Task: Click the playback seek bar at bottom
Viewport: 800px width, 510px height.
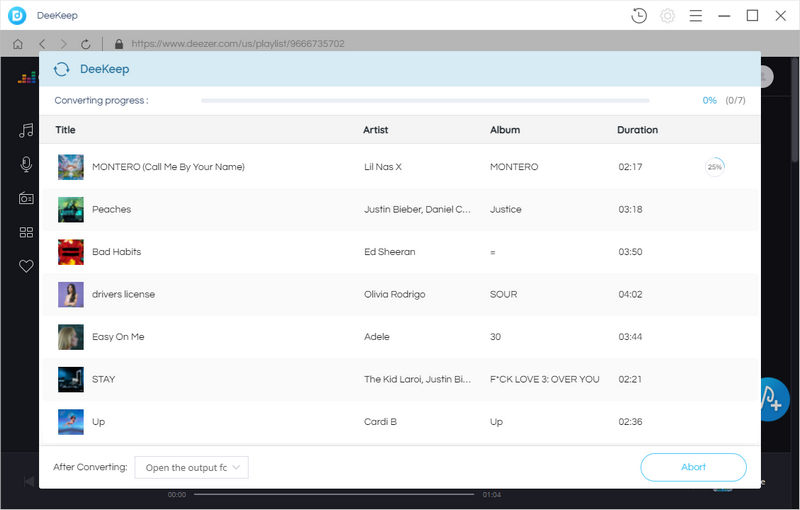Action: coord(334,494)
